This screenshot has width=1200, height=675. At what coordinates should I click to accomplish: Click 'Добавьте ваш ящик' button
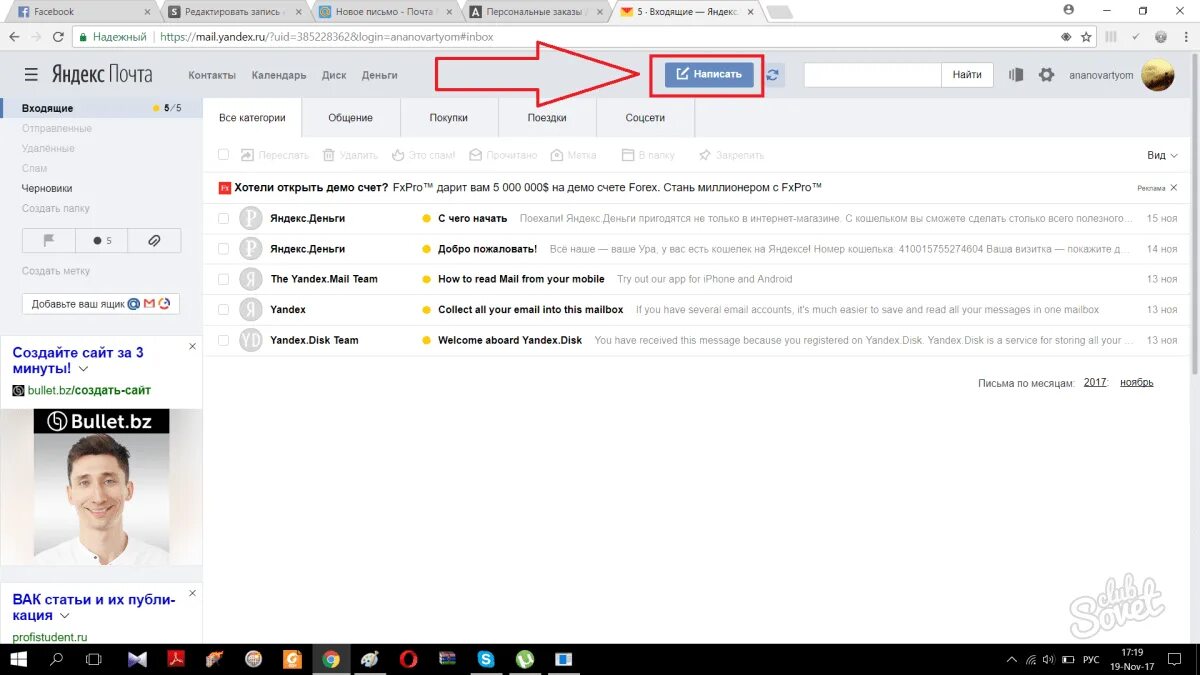[100, 303]
